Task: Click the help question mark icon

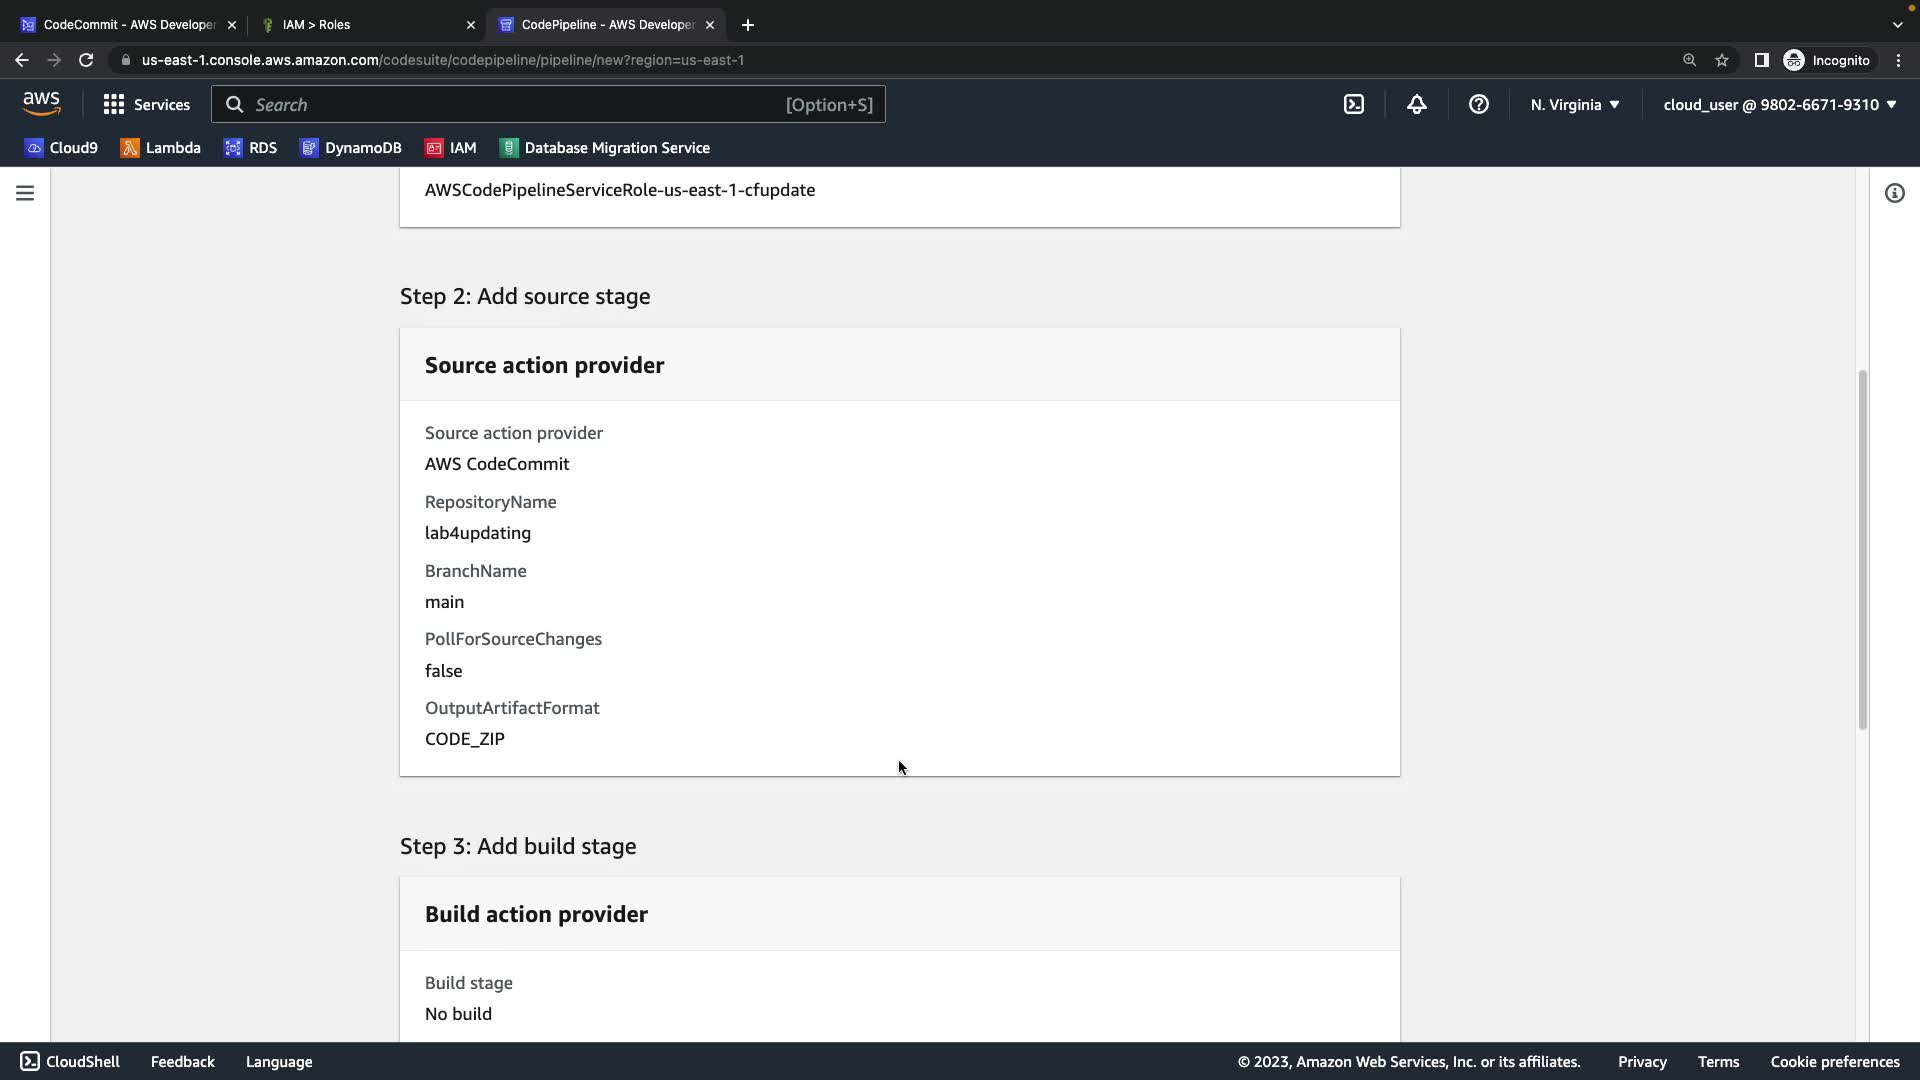Action: pos(1478,104)
